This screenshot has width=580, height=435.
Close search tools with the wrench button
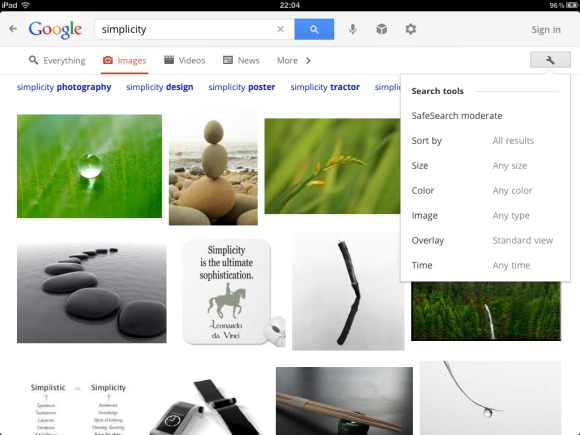click(550, 60)
